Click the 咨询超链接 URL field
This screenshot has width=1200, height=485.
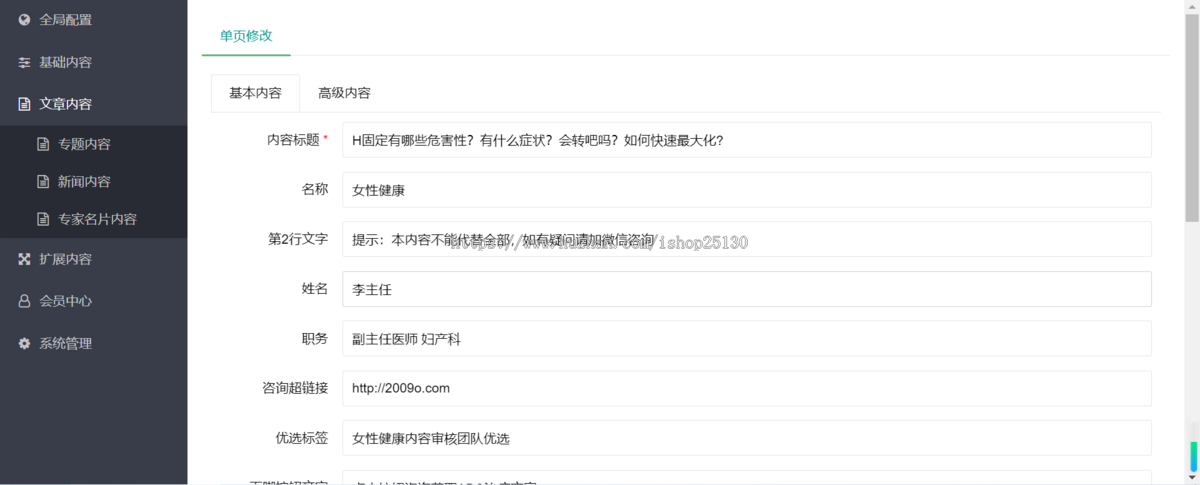746,388
